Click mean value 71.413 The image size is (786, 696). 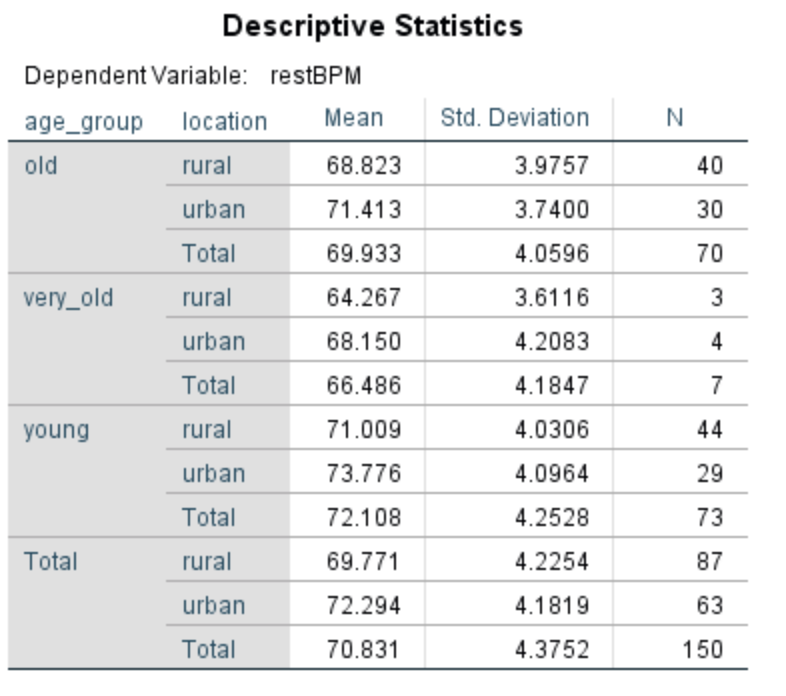363,210
